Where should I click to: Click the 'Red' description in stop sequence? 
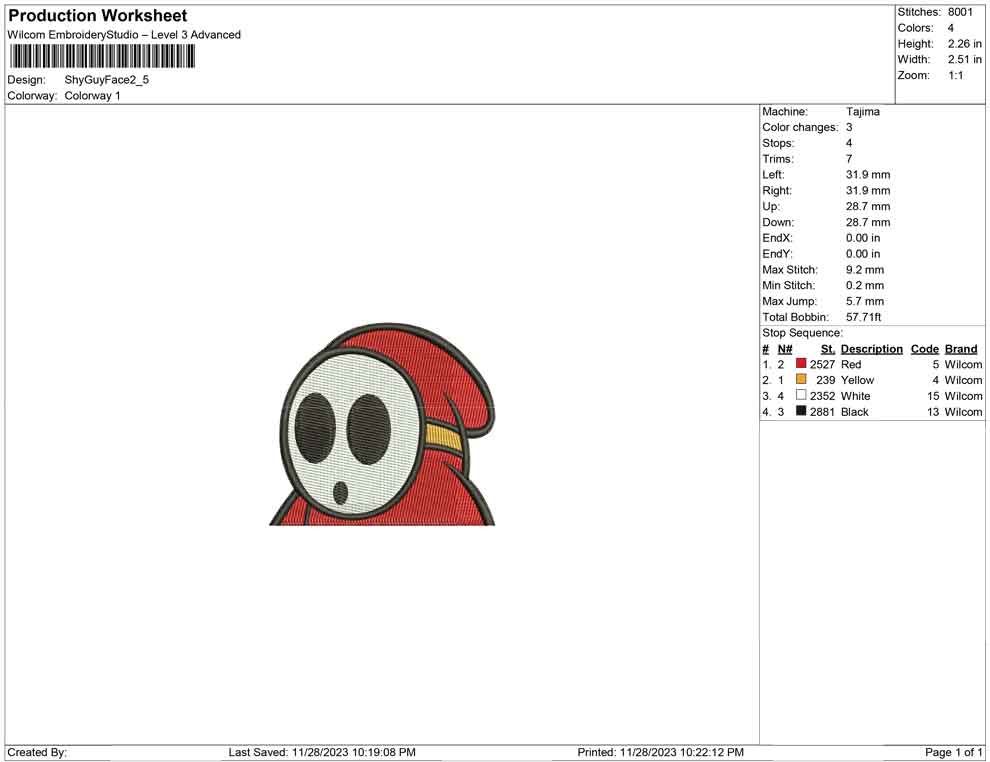851,364
